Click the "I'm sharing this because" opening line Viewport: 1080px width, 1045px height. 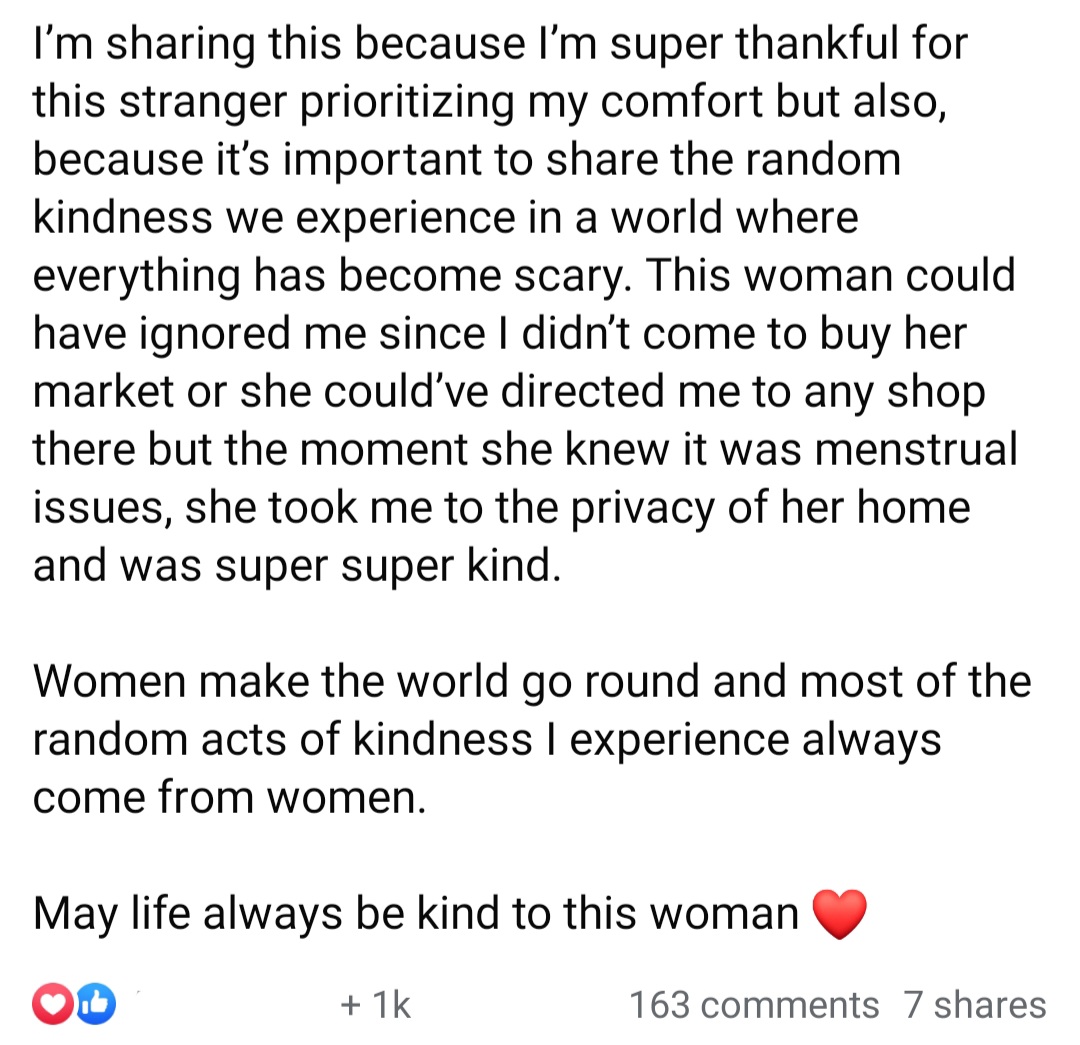coord(500,45)
